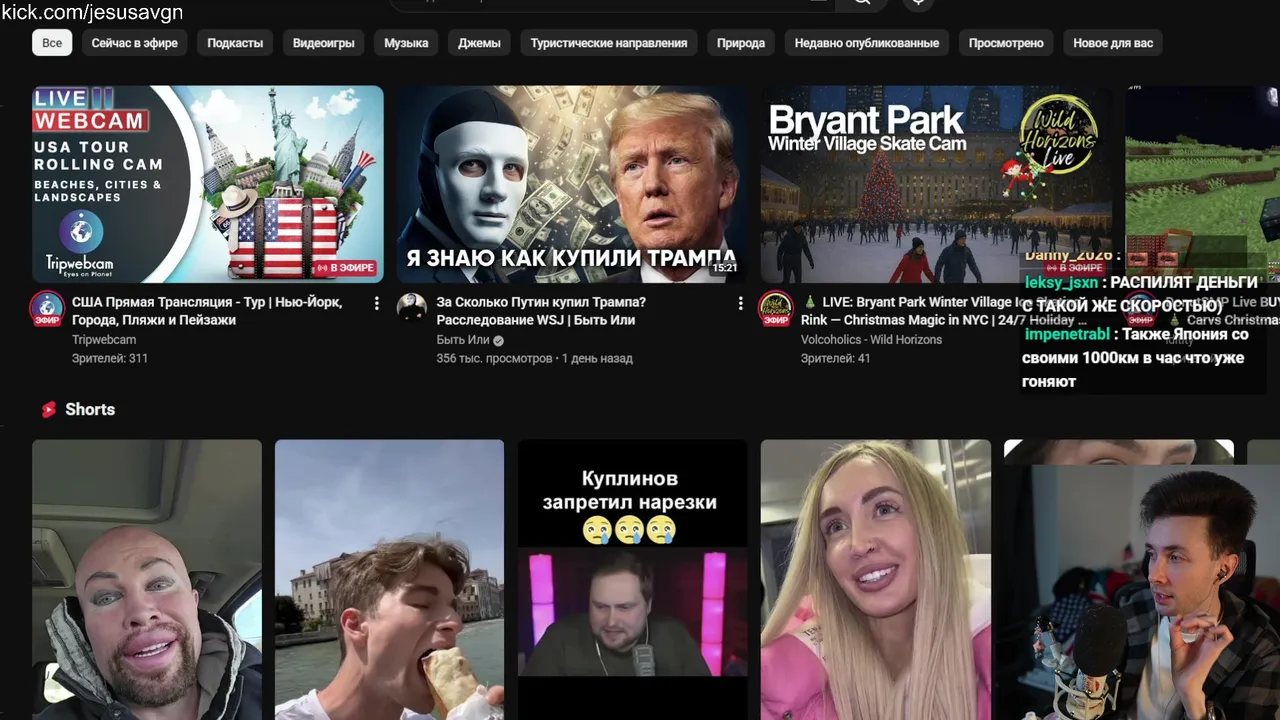This screenshot has height=720, width=1280.
Task: Open the USA Tour Rolling Cam thumbnail
Action: (x=208, y=184)
